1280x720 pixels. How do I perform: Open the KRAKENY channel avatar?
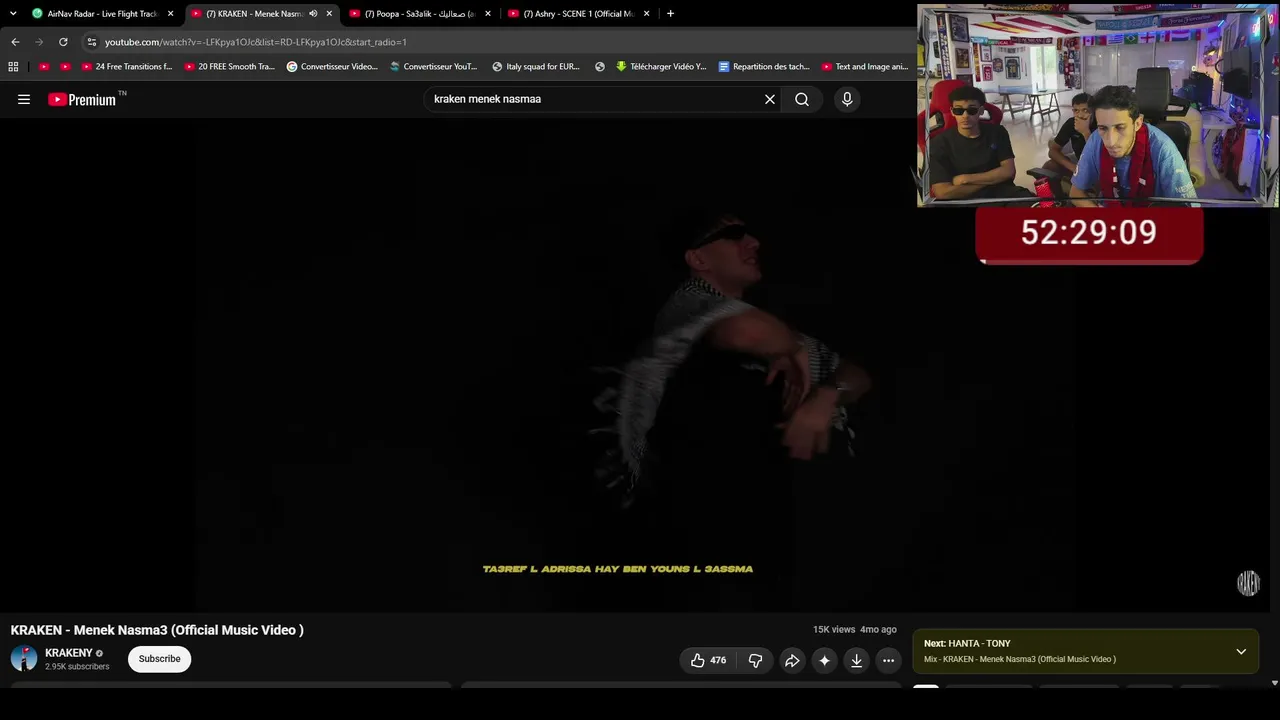(x=24, y=658)
